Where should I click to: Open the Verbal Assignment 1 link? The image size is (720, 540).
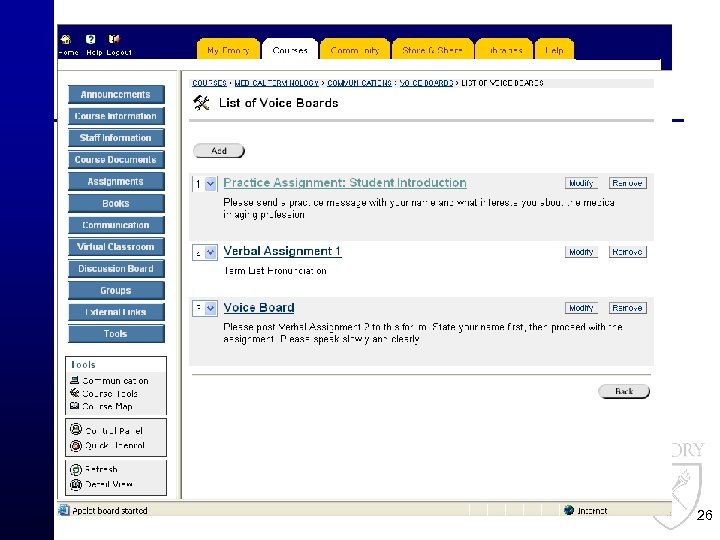pyautogui.click(x=282, y=251)
